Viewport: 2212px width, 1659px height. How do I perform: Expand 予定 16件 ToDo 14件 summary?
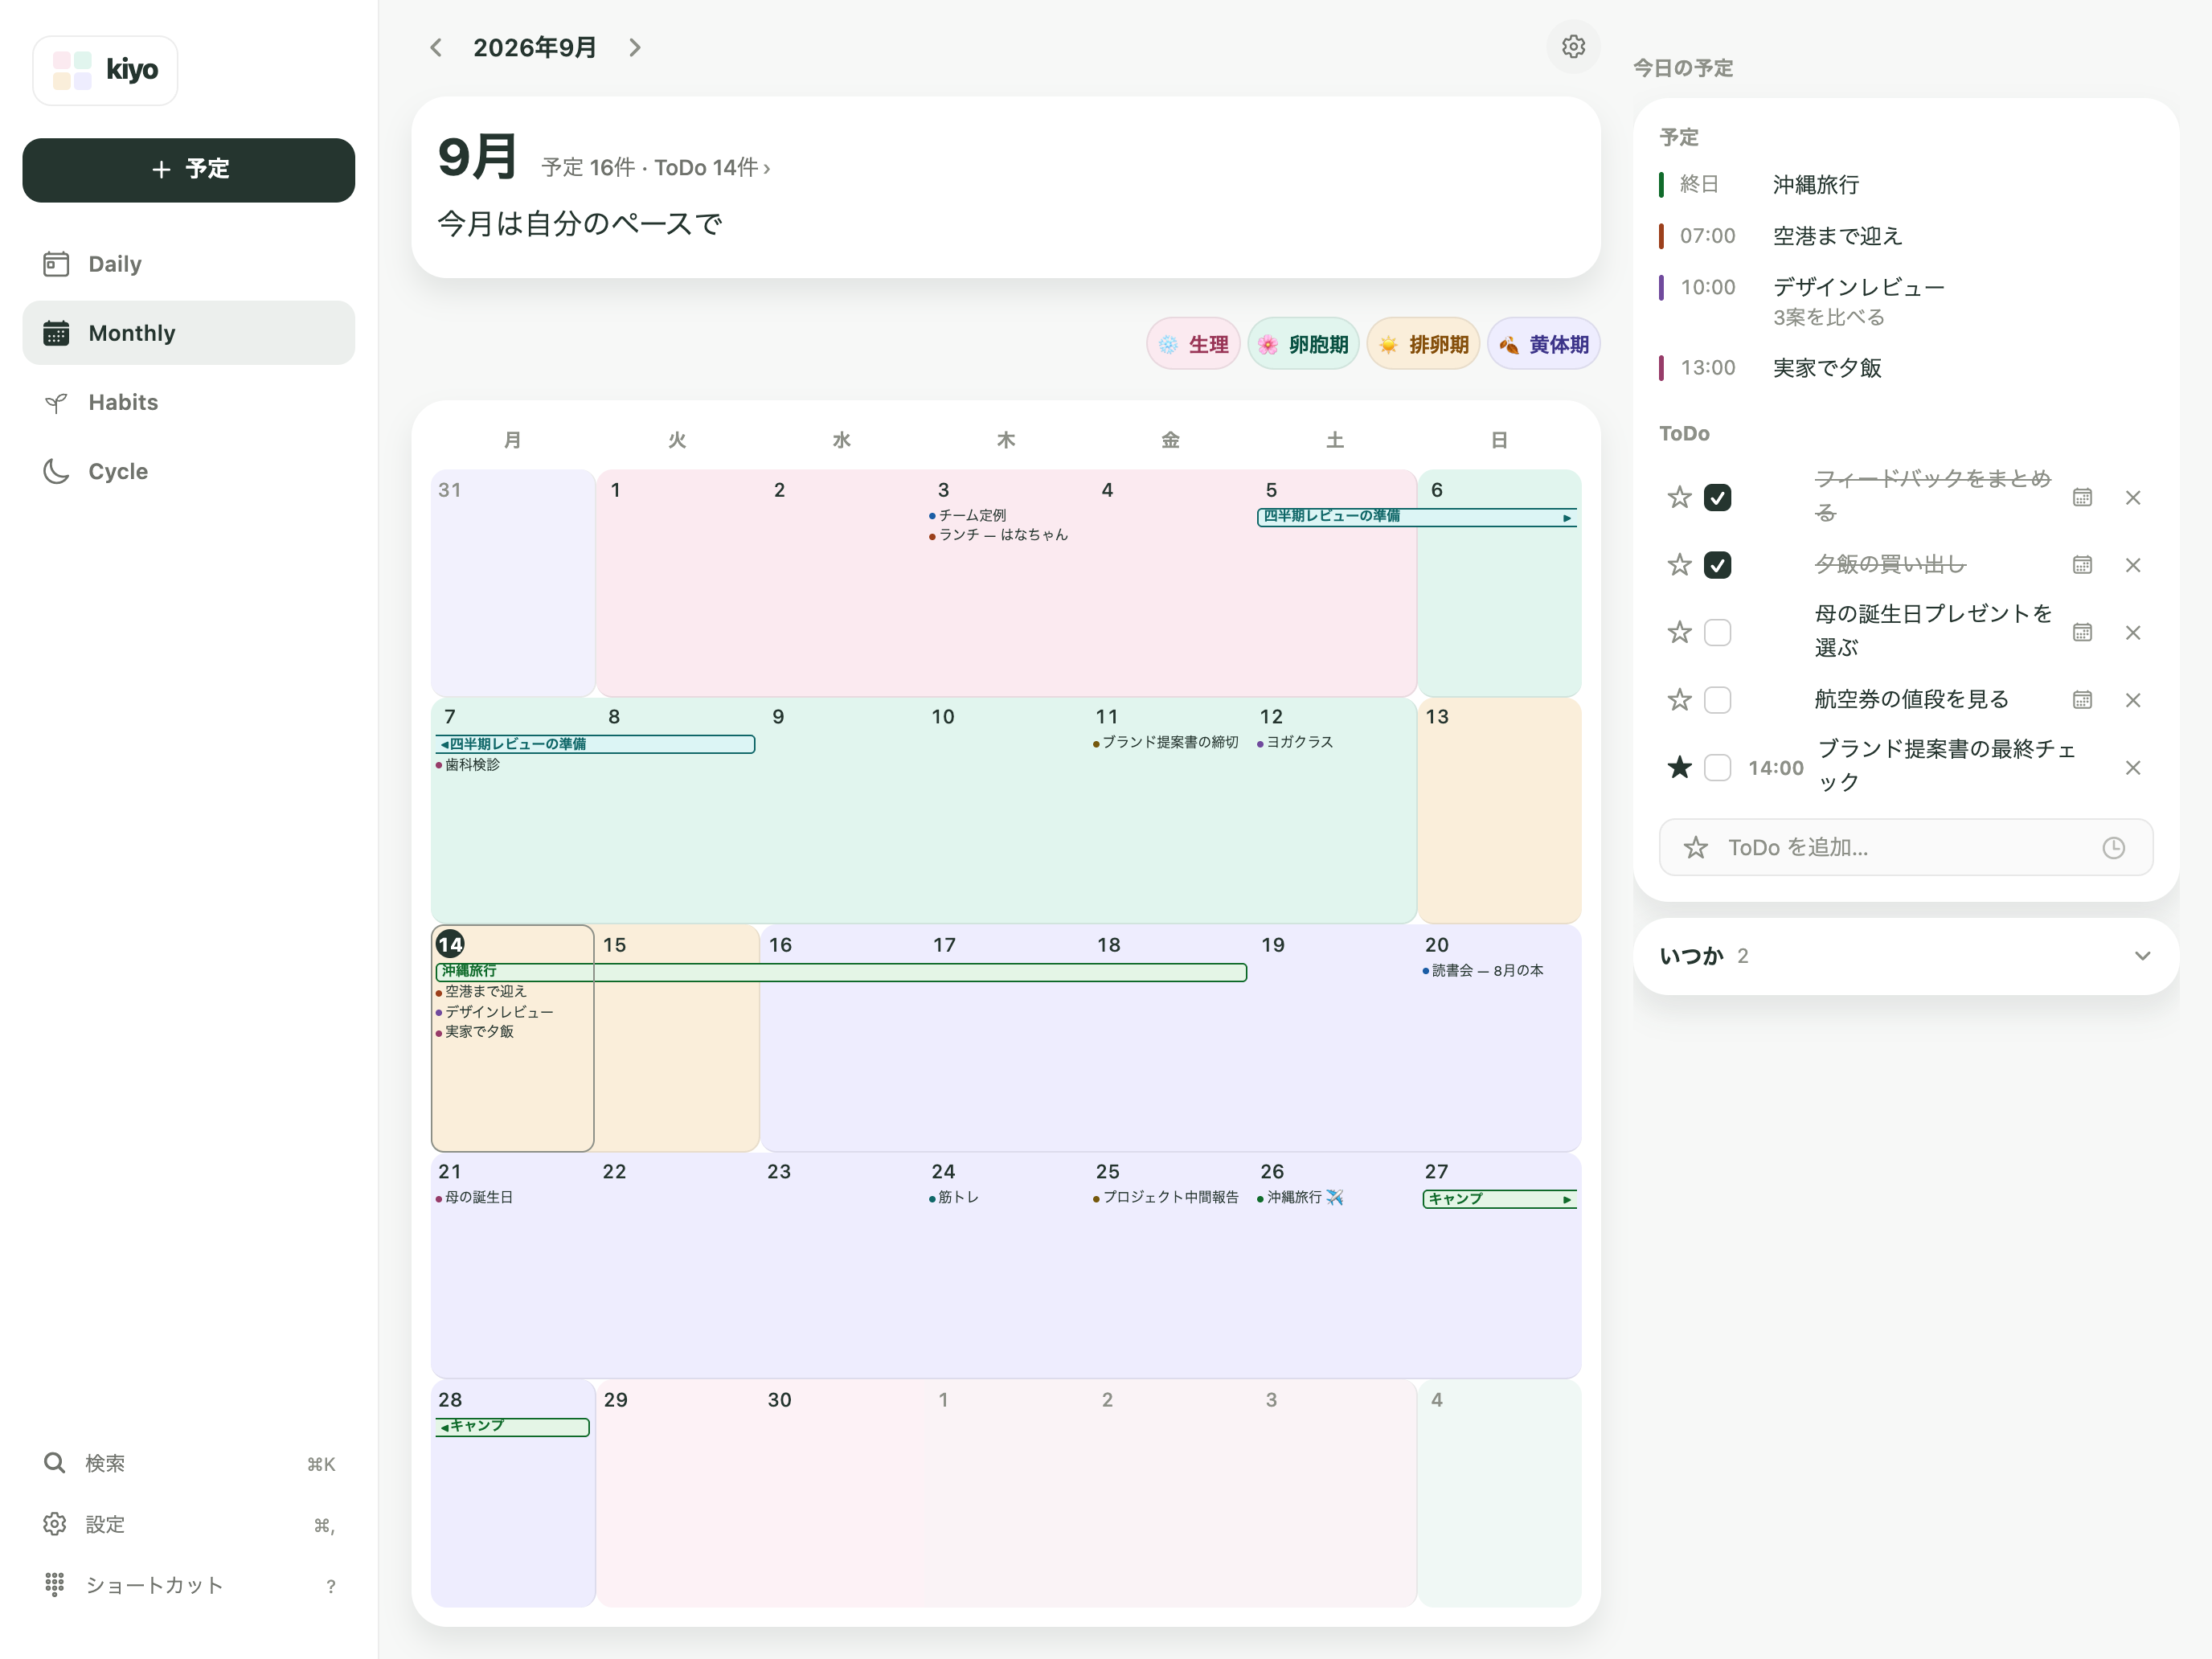click(x=655, y=167)
